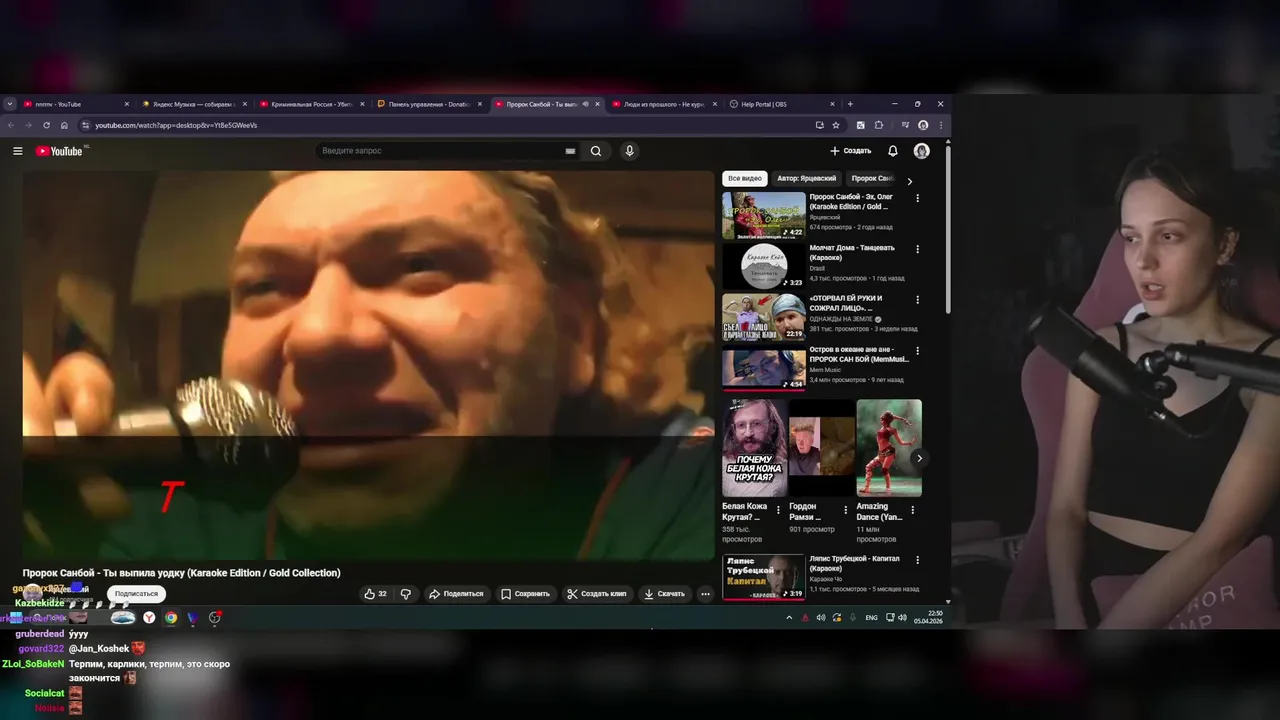Open the account avatar menu on YouTube
1280x720 pixels.
(922, 151)
